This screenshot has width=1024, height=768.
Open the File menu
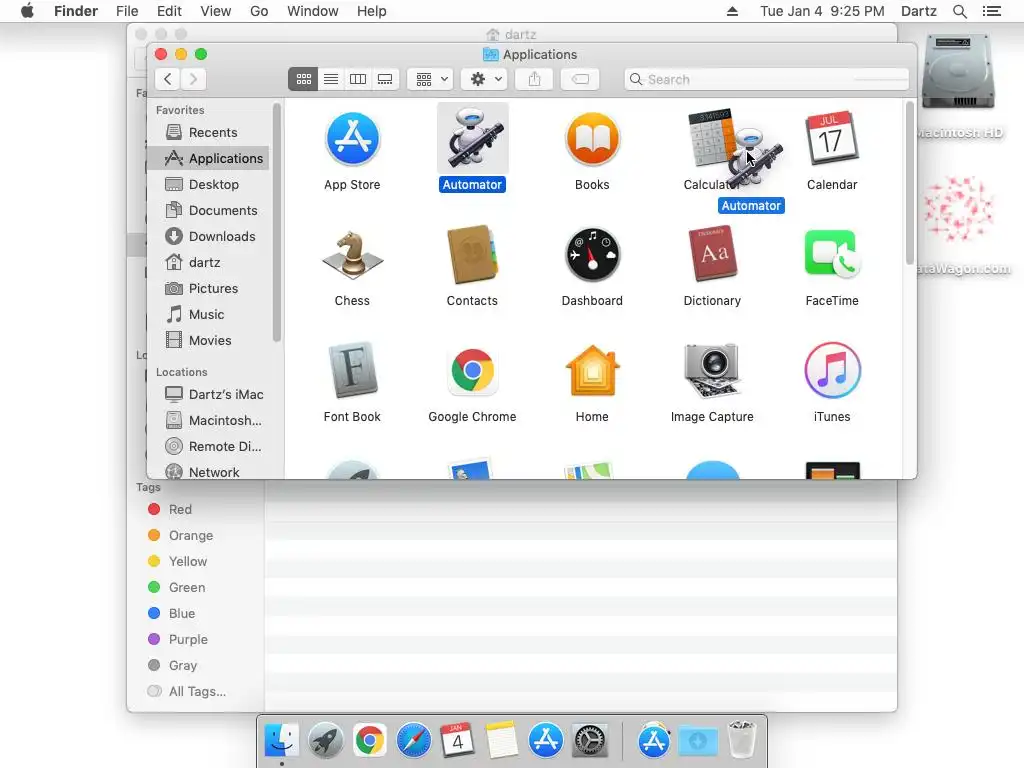(x=127, y=11)
